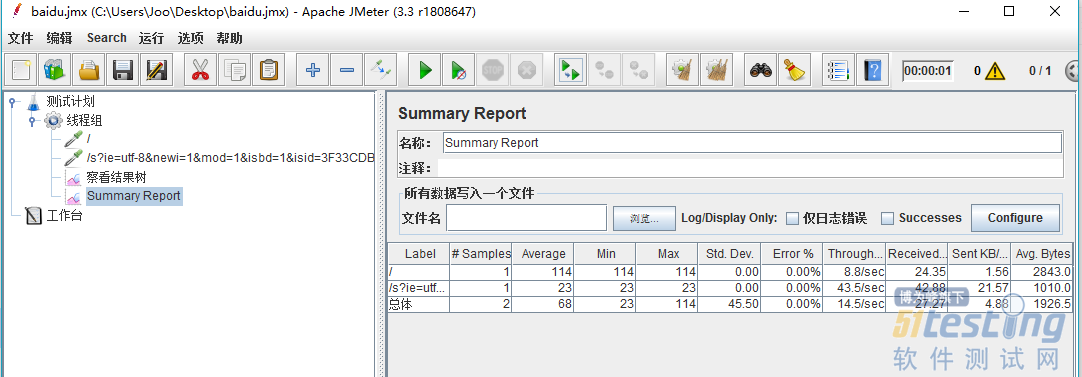
Task: Click the Configure button
Action: (1015, 218)
